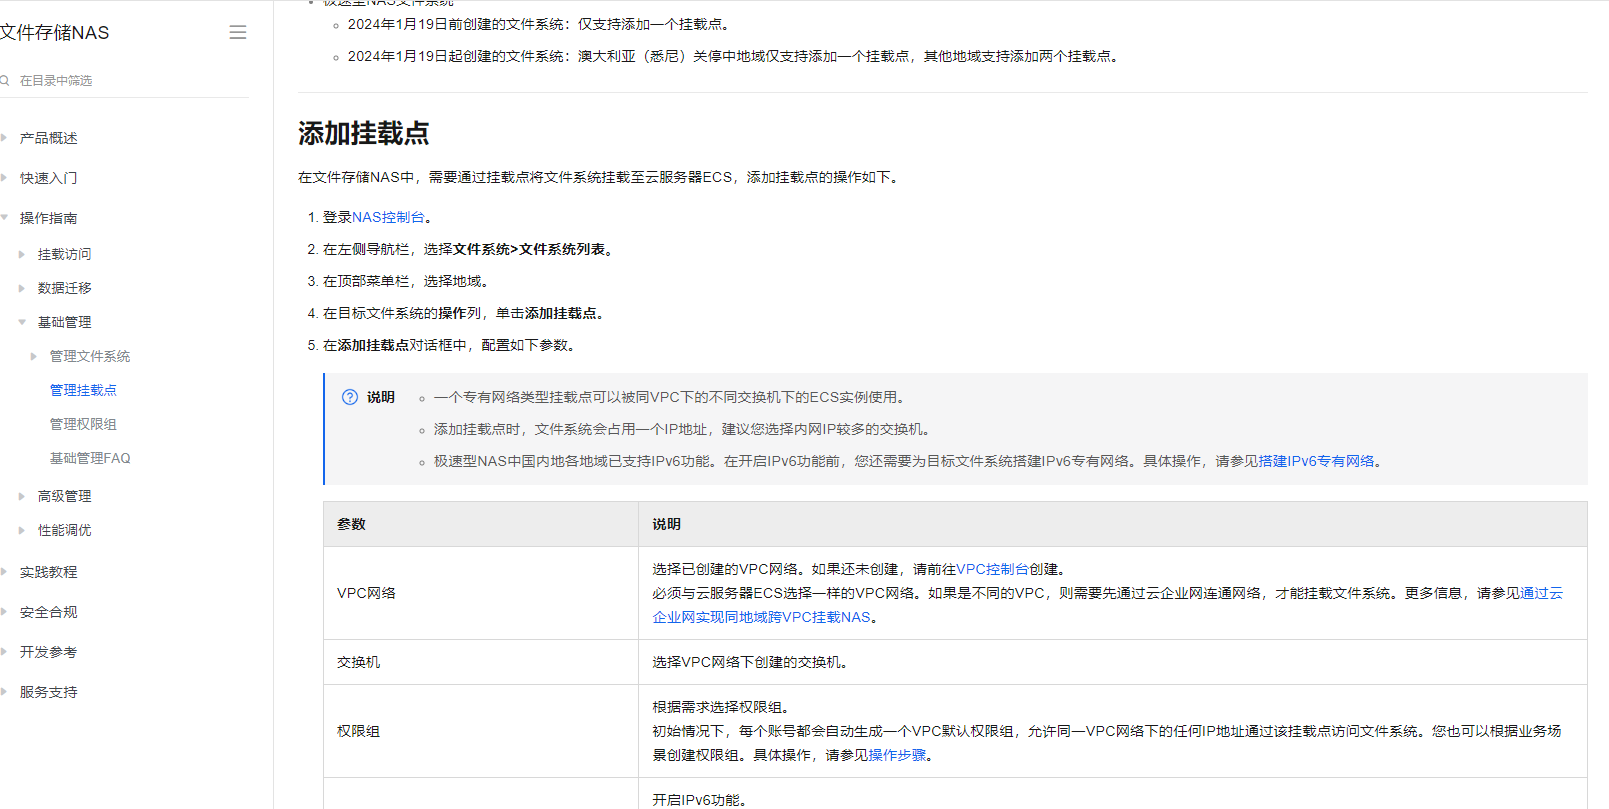The height and width of the screenshot is (809, 1609).
Task: Expand the 开发参考 arrow
Action: [x=4, y=652]
